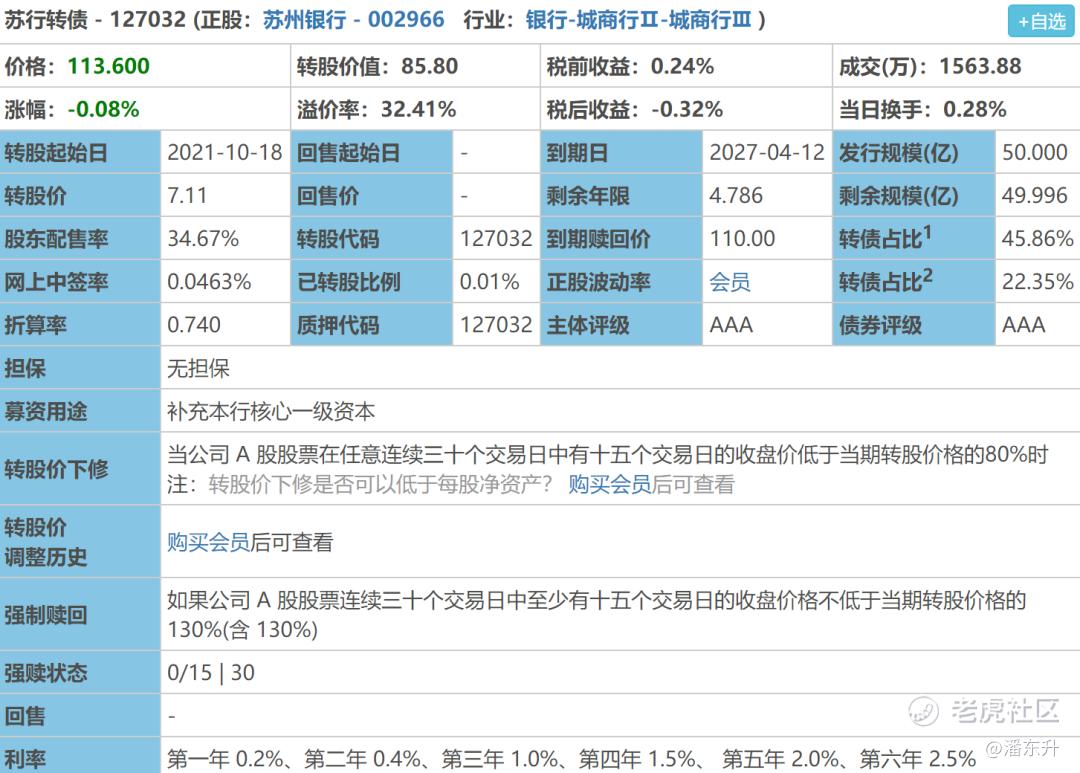Select the price value 113.600

[x=108, y=66]
